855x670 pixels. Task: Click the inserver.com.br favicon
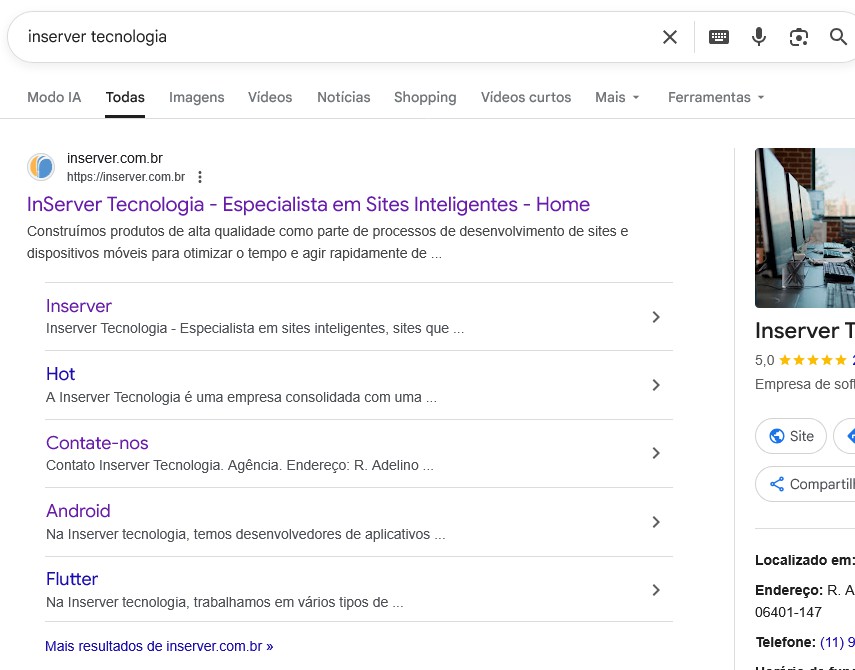click(x=40, y=167)
